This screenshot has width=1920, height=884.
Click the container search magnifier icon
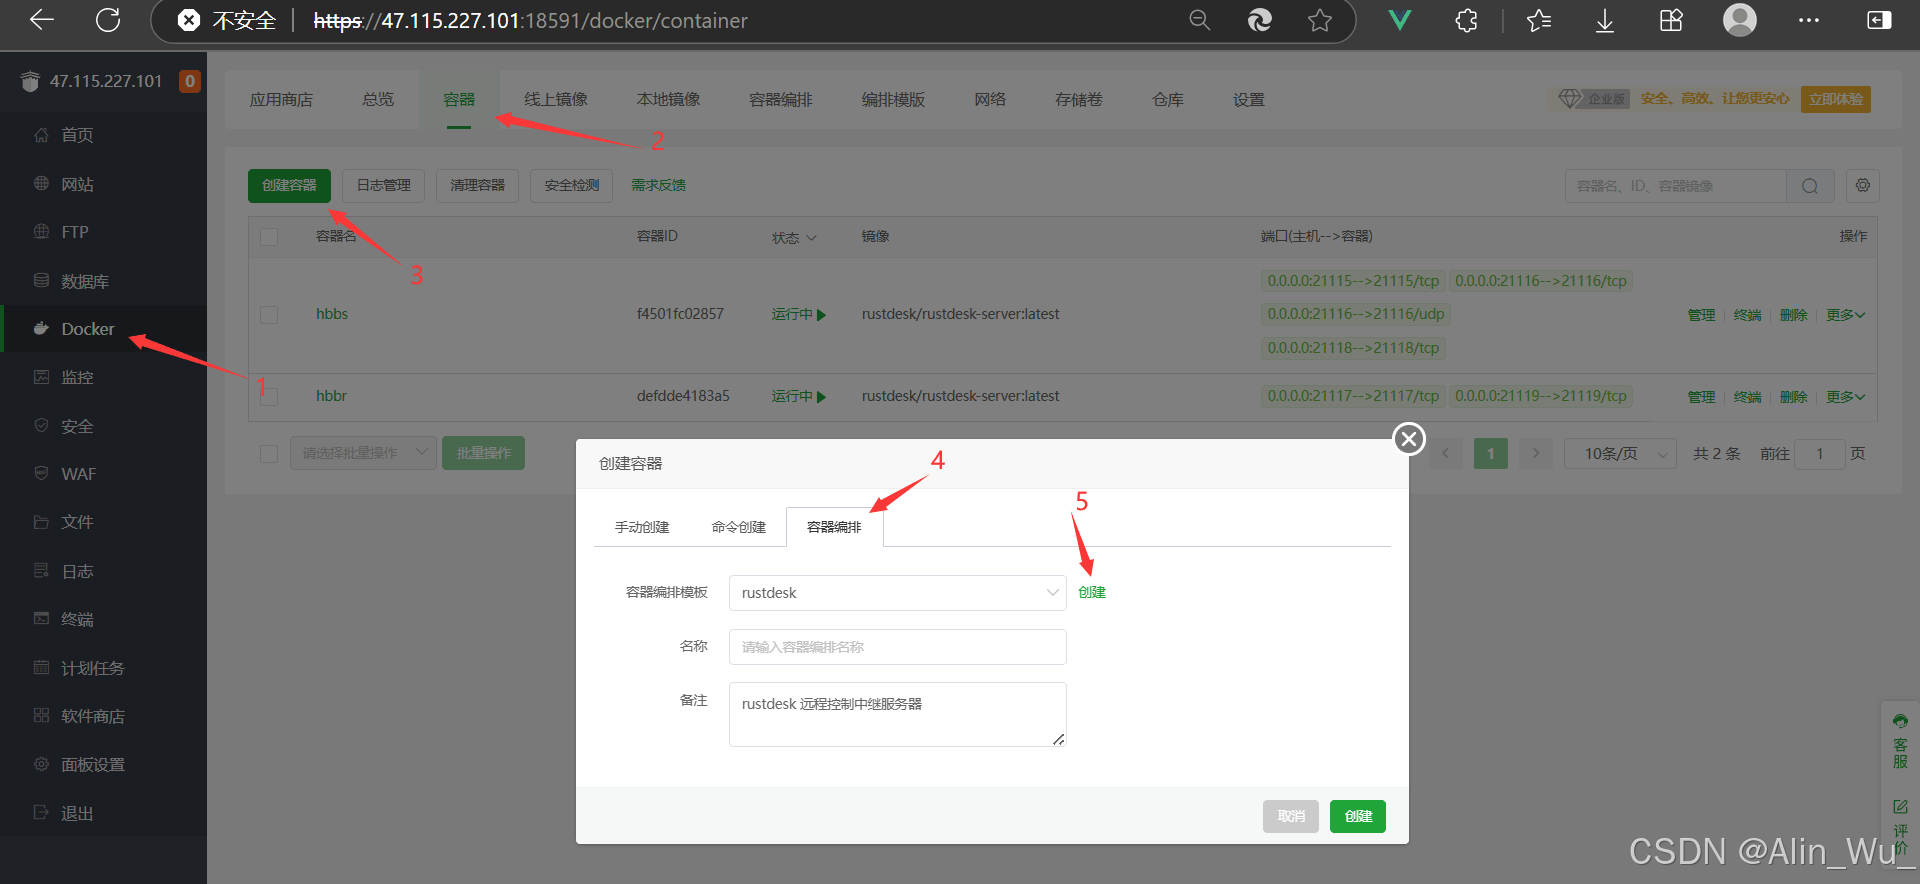click(1810, 186)
